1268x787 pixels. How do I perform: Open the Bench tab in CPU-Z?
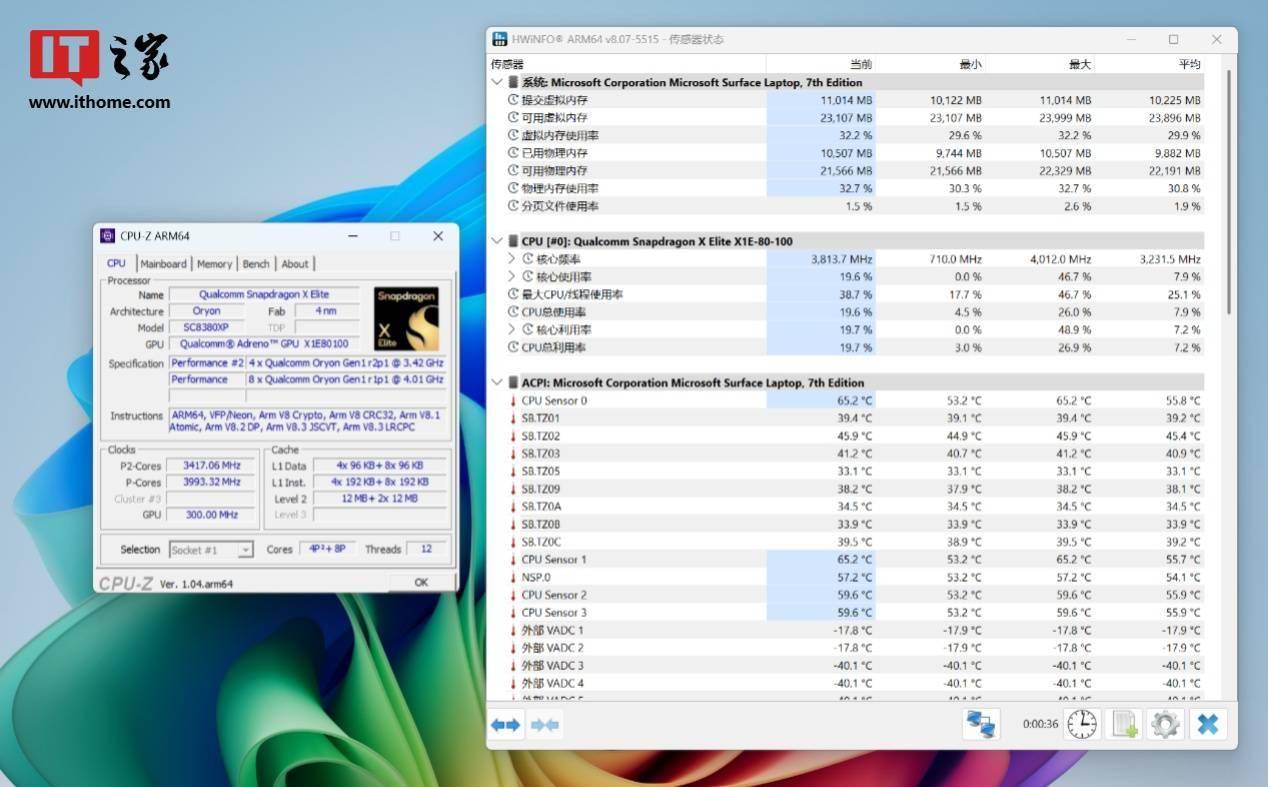tap(256, 264)
